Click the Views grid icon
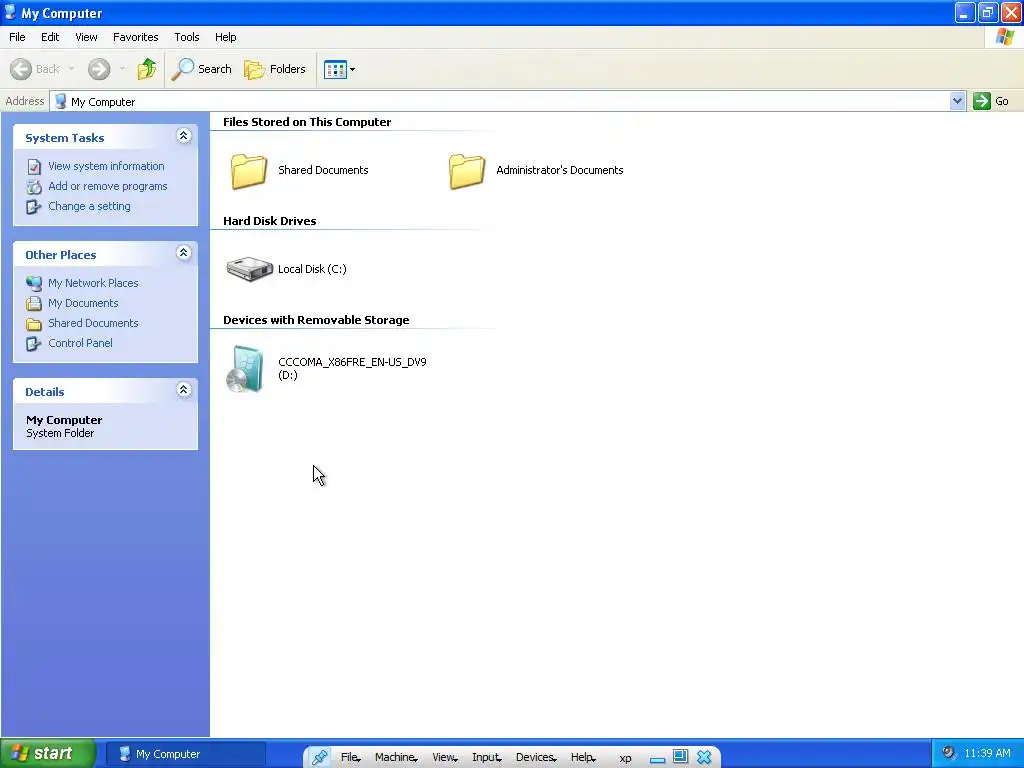Screen dimensions: 1024x768 click(336, 69)
